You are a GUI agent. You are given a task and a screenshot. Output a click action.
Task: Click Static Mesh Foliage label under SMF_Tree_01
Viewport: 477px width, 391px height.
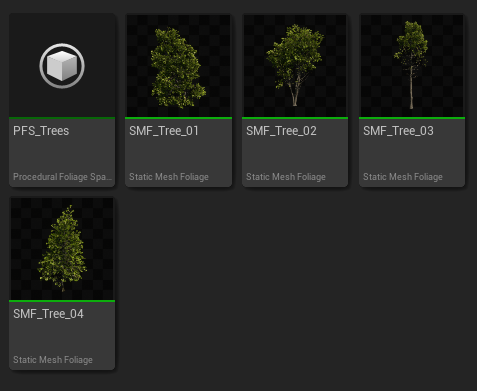(x=169, y=177)
